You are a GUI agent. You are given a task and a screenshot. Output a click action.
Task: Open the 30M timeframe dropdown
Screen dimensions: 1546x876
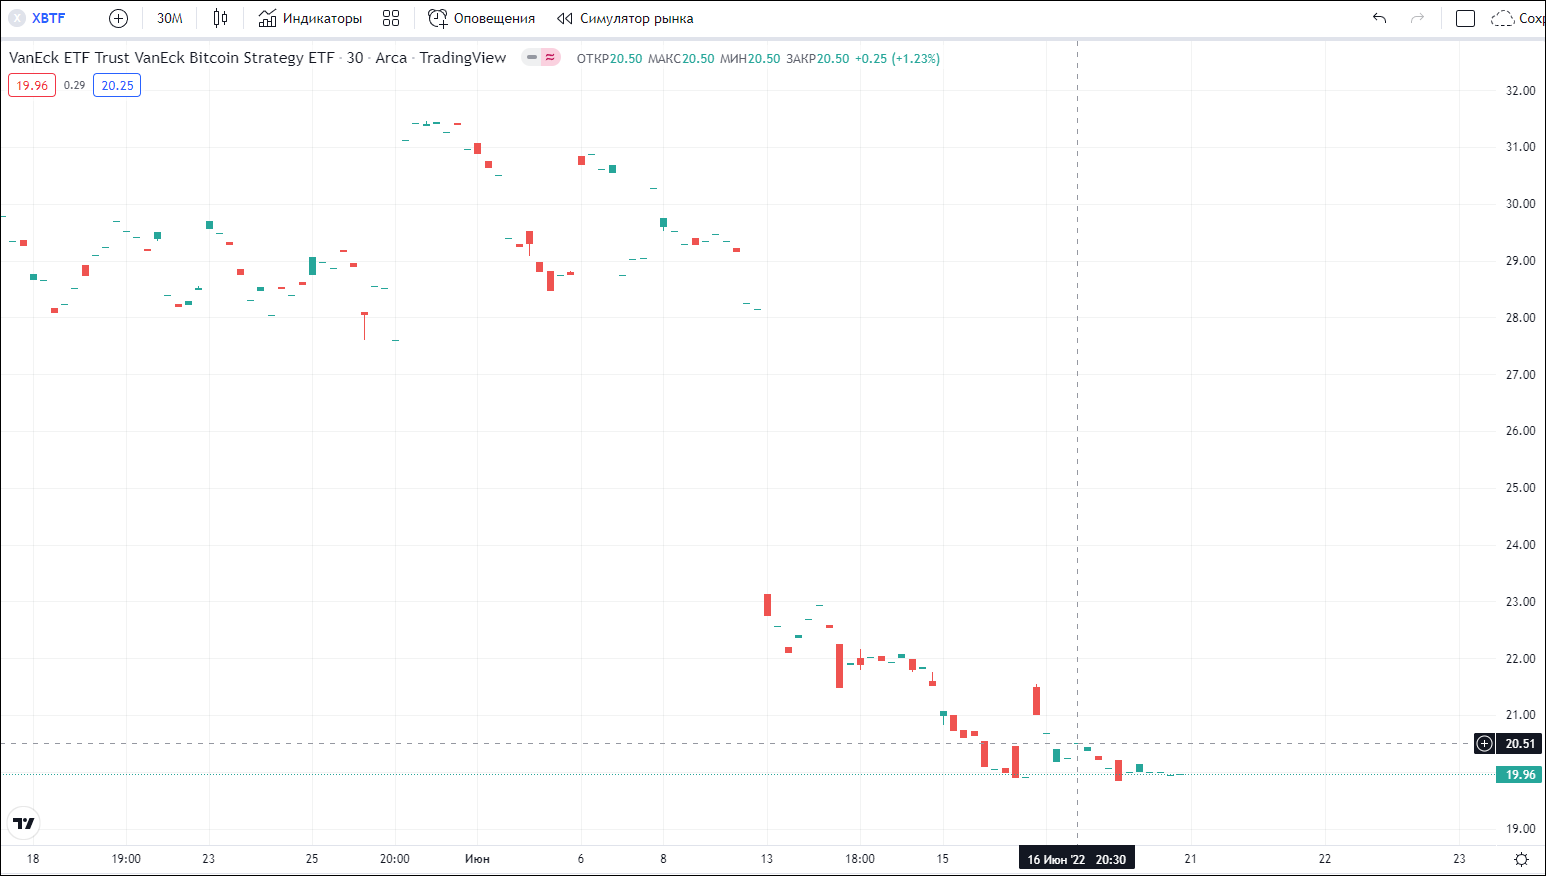170,18
